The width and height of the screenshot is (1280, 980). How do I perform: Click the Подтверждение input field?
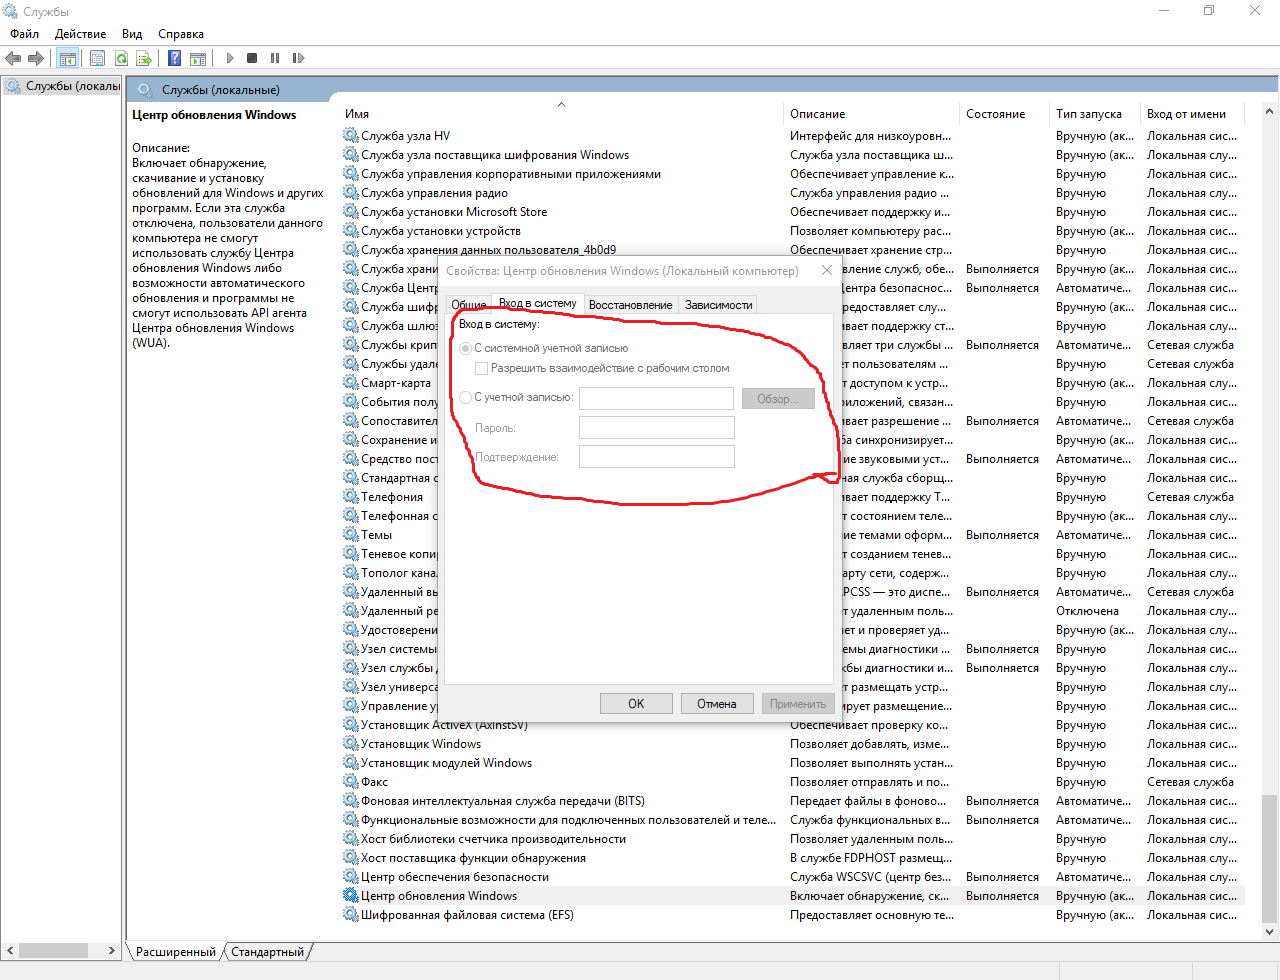coord(657,457)
